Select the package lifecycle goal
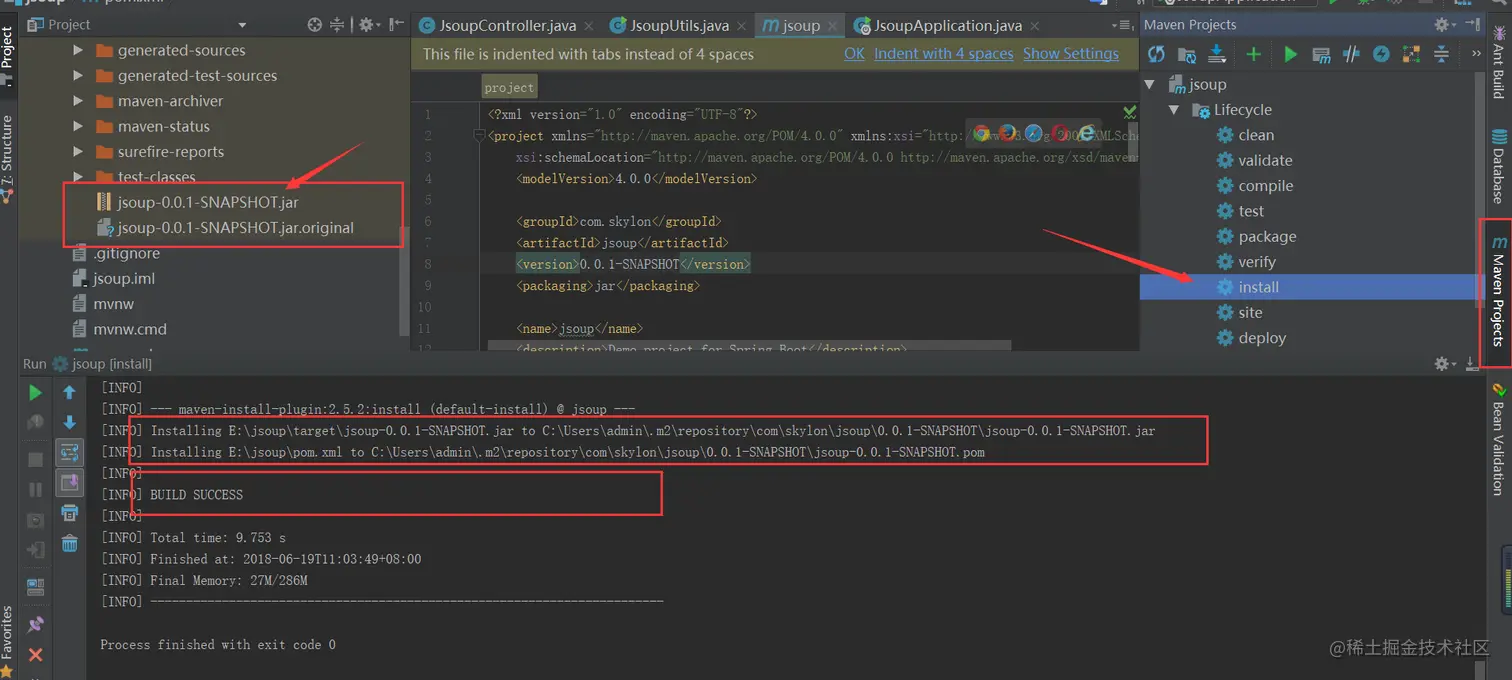 (1256, 237)
